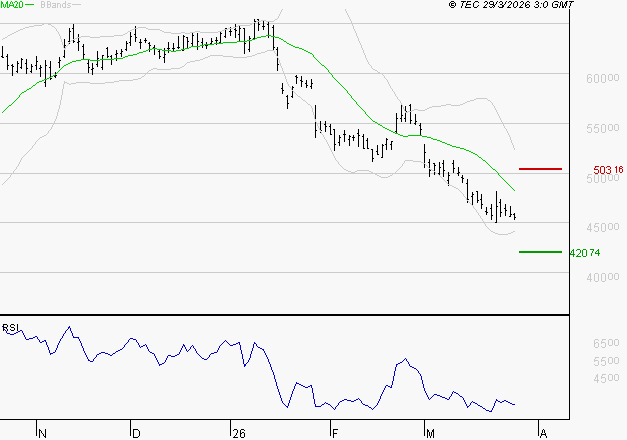Screen dimensions: 627x440
Task: Click the M month axis label
Action: coord(430,434)
